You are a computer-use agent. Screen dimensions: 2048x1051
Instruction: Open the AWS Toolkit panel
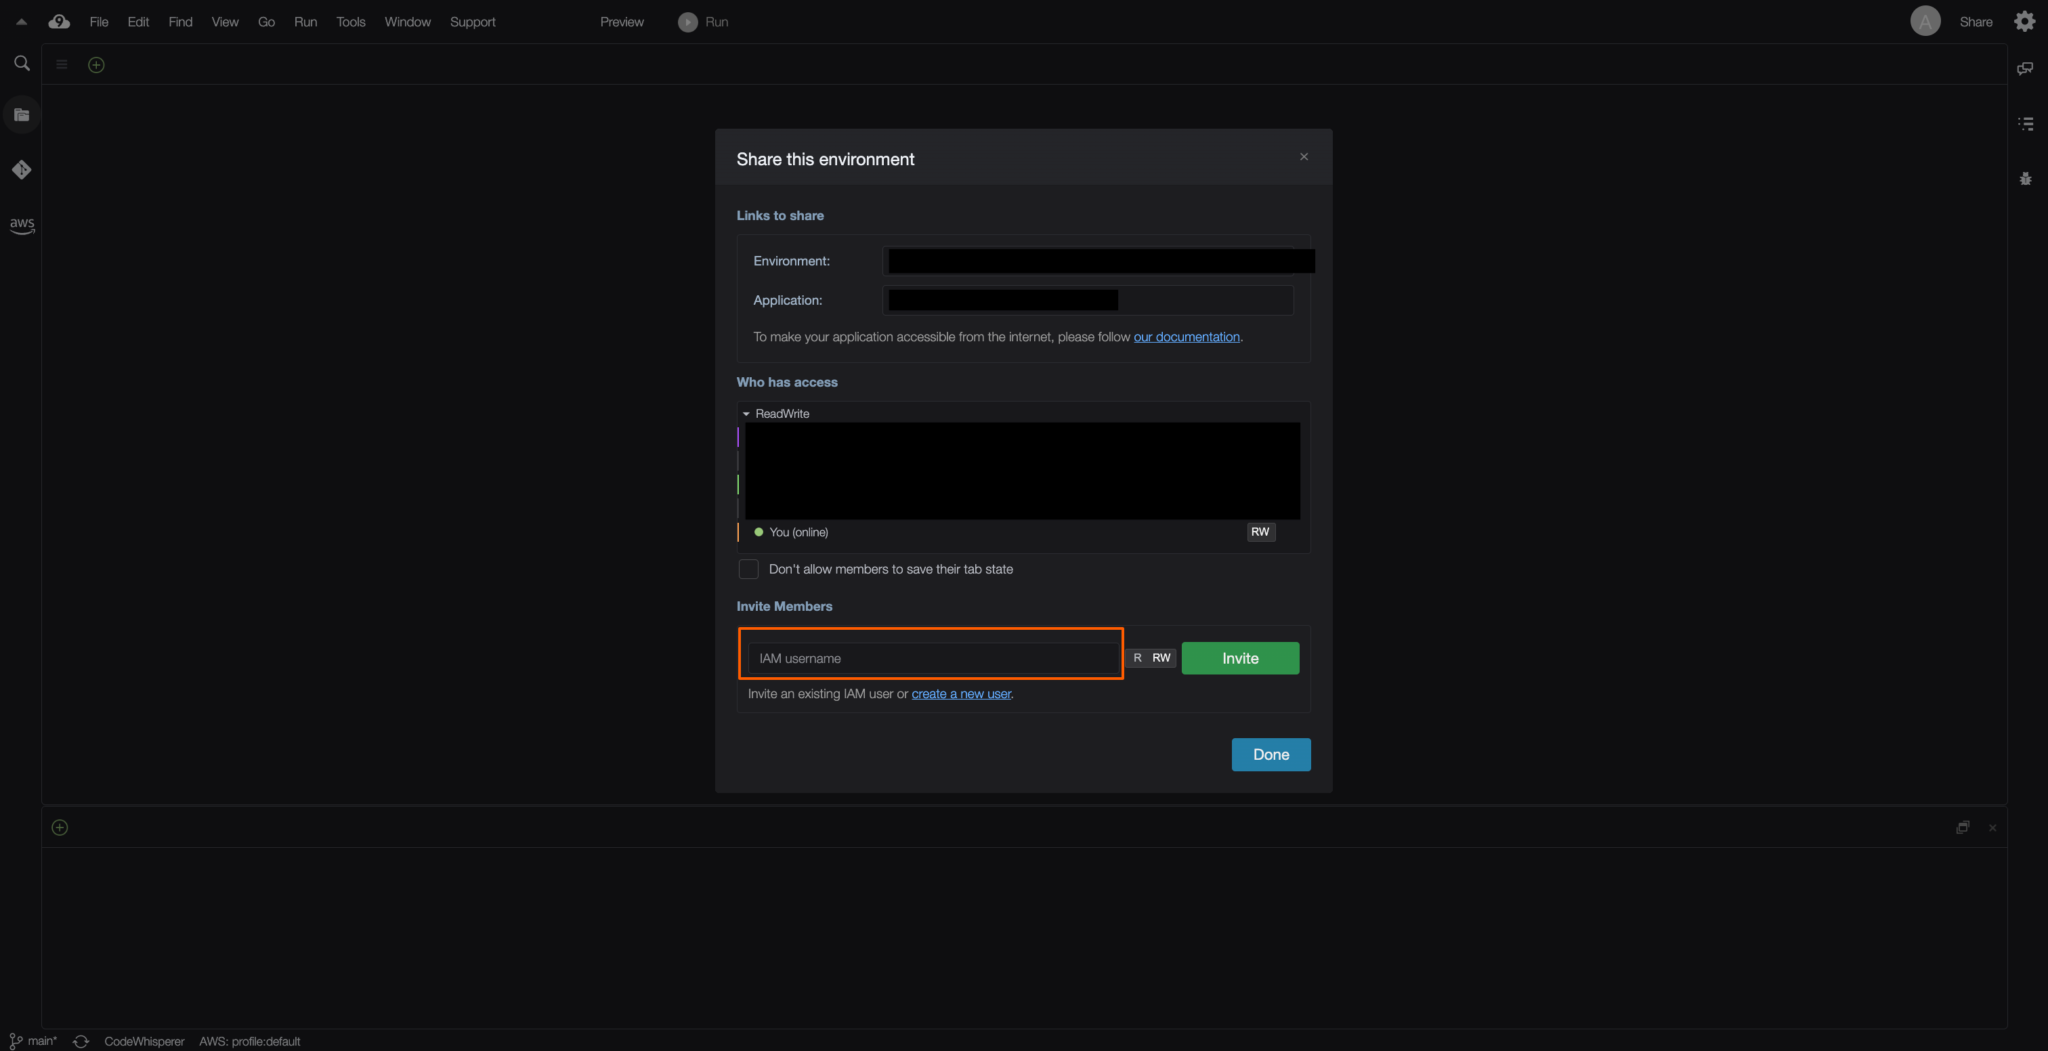point(21,225)
